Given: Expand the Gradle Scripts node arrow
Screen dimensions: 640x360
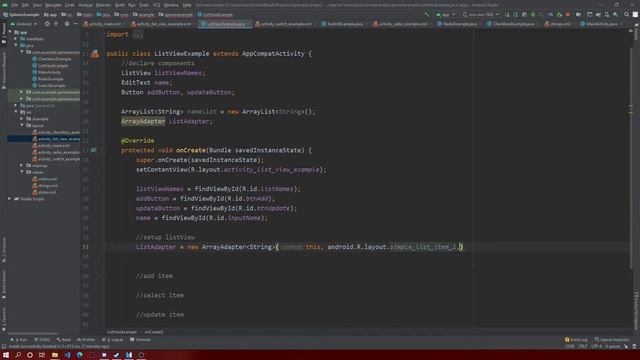Looking at the screenshot, I should [9, 199].
